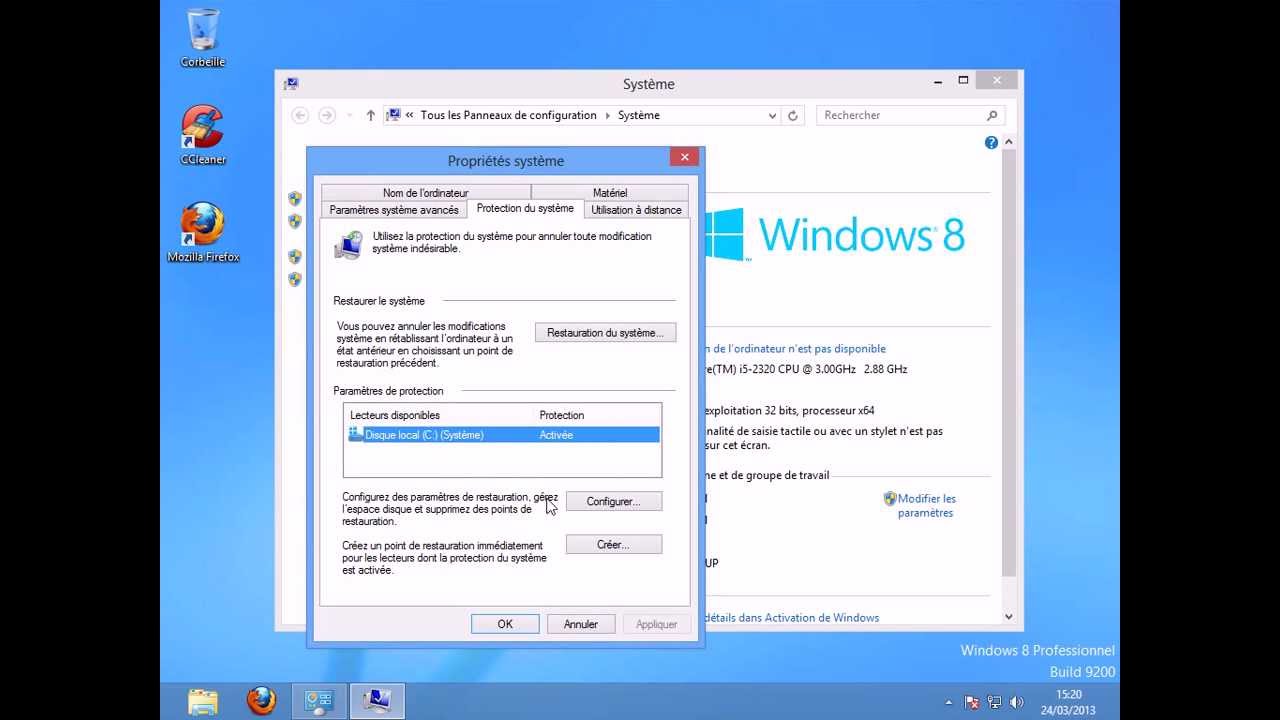Click the Firefox icon in the taskbar
The image size is (1280, 720).
click(261, 701)
